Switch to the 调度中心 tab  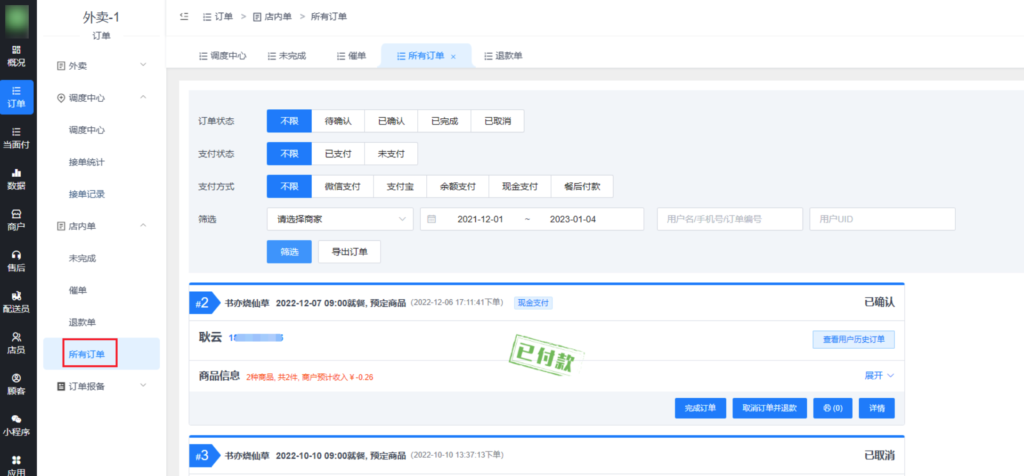(x=216, y=57)
